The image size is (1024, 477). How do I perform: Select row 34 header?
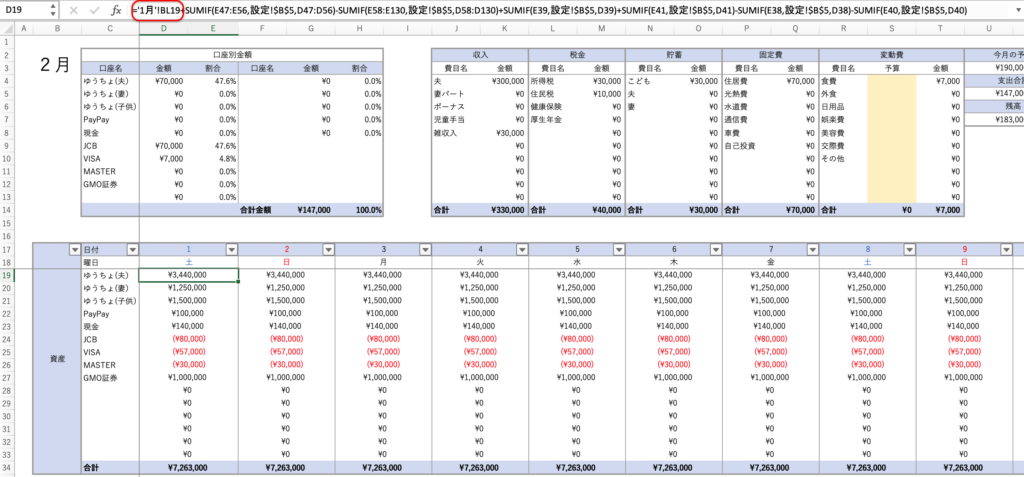pyautogui.click(x=8, y=467)
